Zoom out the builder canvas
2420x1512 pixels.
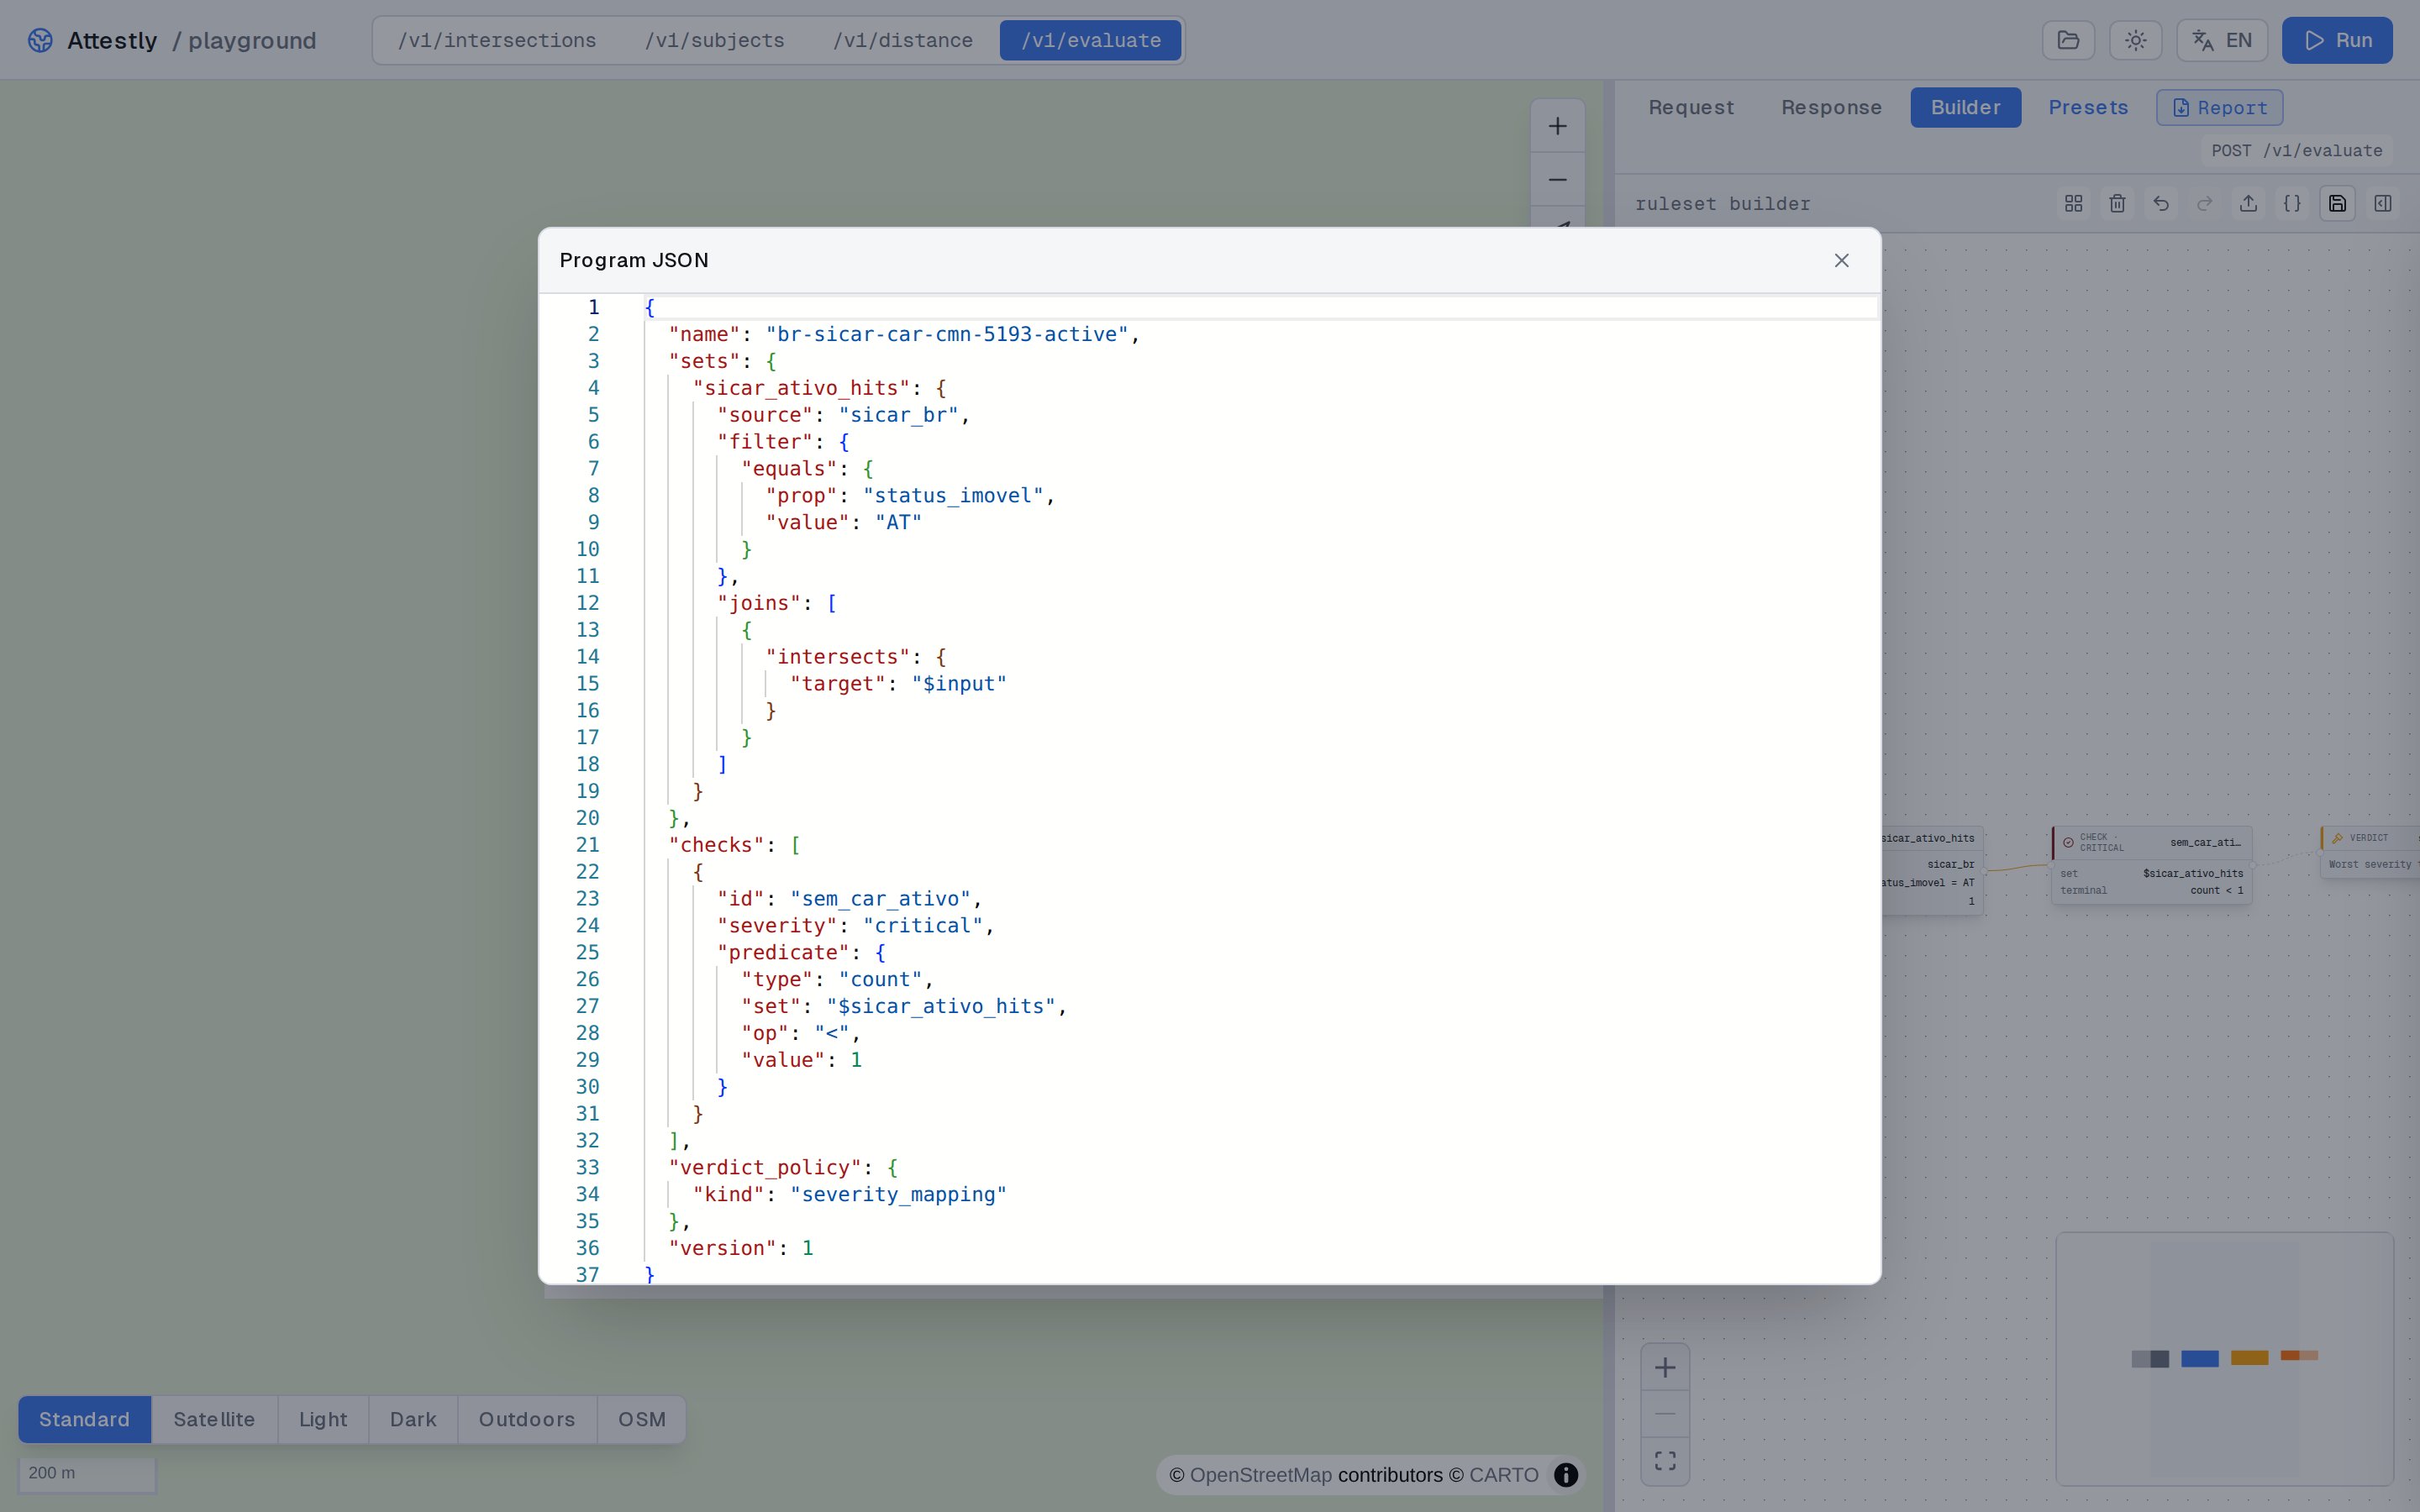pyautogui.click(x=1665, y=1413)
